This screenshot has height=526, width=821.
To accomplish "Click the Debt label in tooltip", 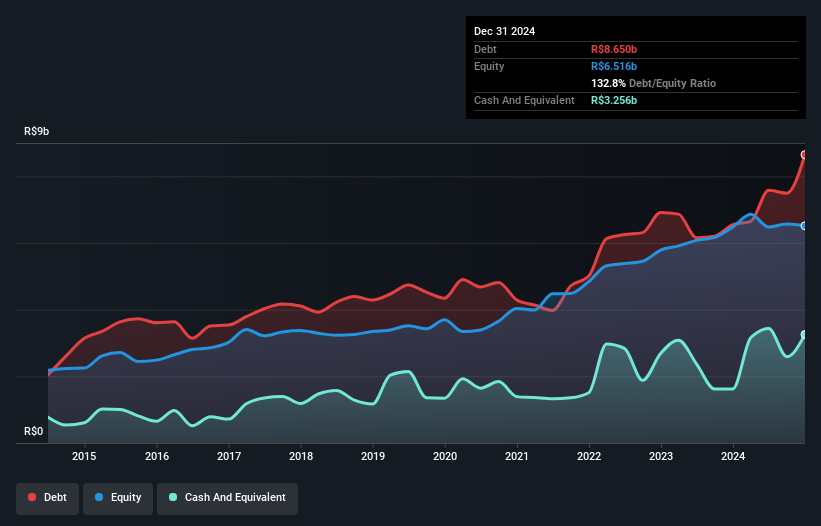I will tap(485, 49).
